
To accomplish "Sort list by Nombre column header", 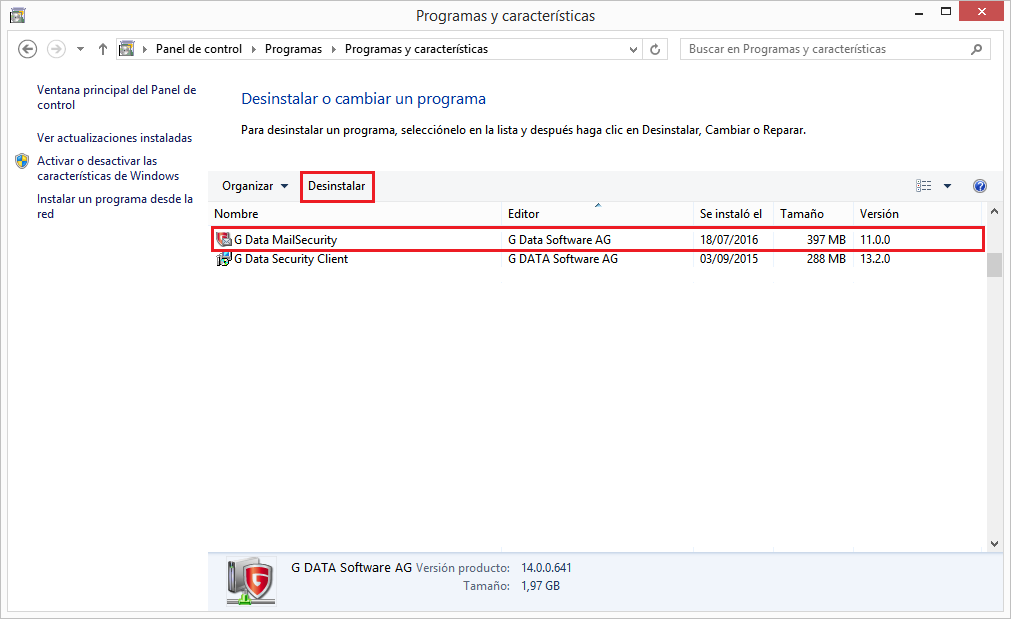I will point(236,214).
